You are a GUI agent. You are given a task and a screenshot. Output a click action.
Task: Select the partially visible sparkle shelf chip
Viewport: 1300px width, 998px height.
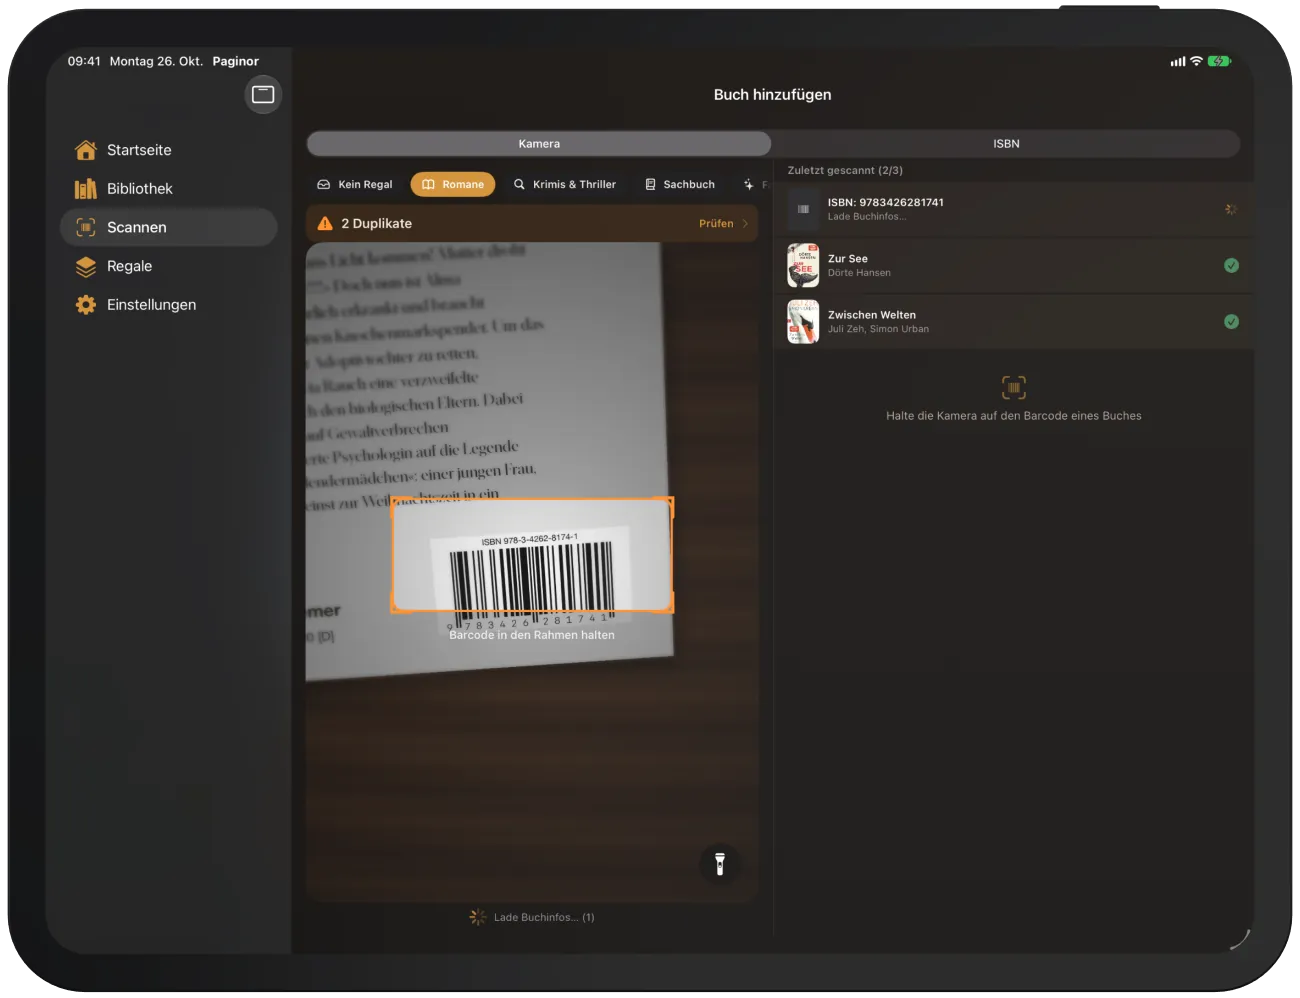[x=753, y=185]
